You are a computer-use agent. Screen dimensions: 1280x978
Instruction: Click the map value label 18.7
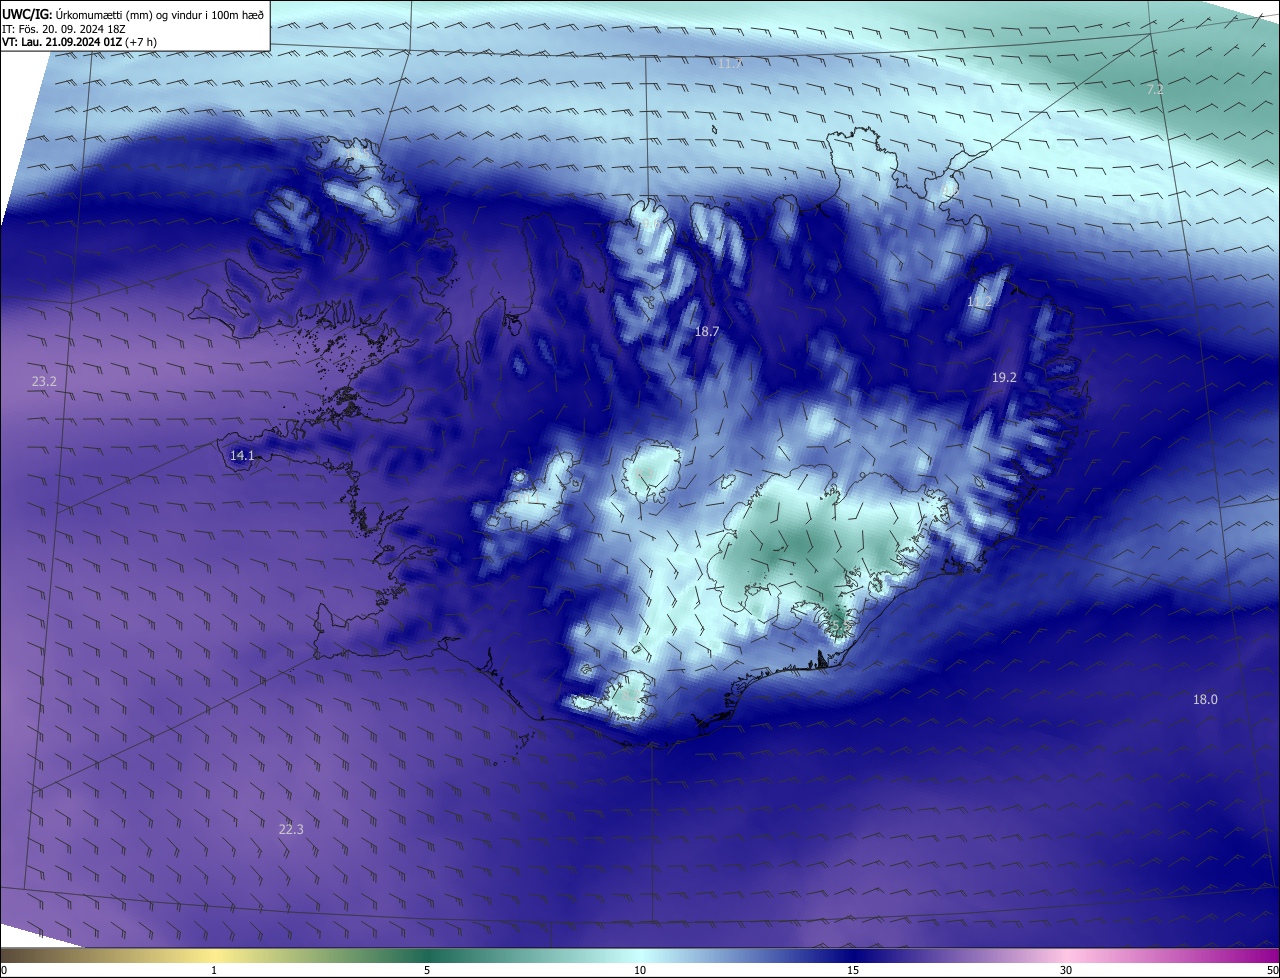[x=707, y=330]
